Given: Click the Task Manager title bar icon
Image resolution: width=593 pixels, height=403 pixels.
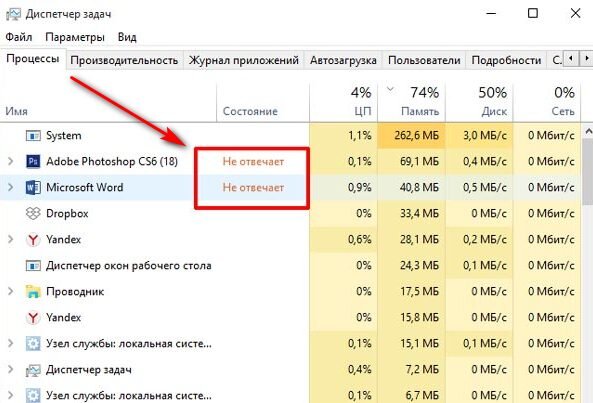Looking at the screenshot, I should click(x=13, y=15).
